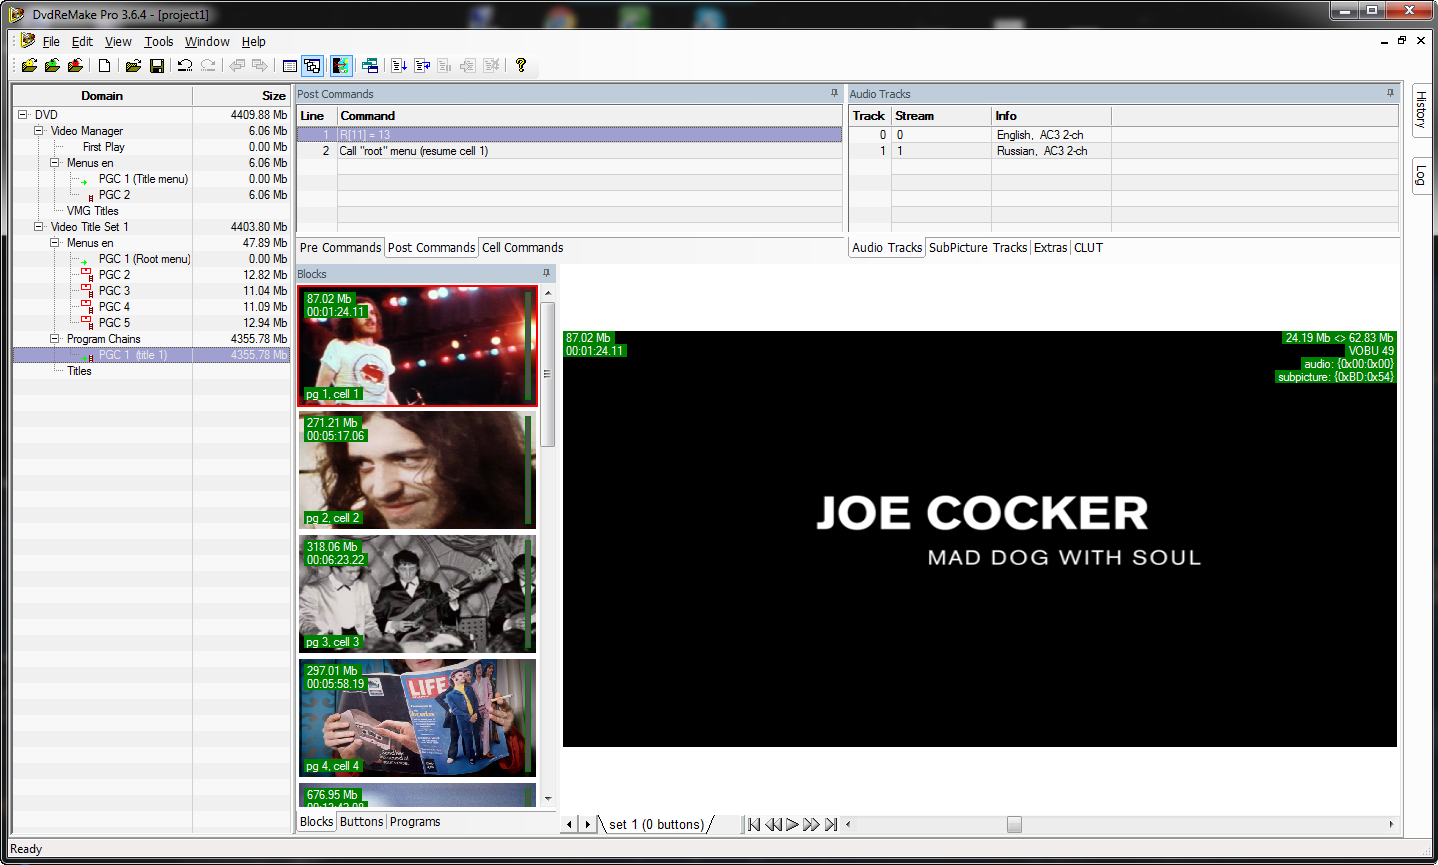
Task: Rewind the video preview
Action: 773,825
